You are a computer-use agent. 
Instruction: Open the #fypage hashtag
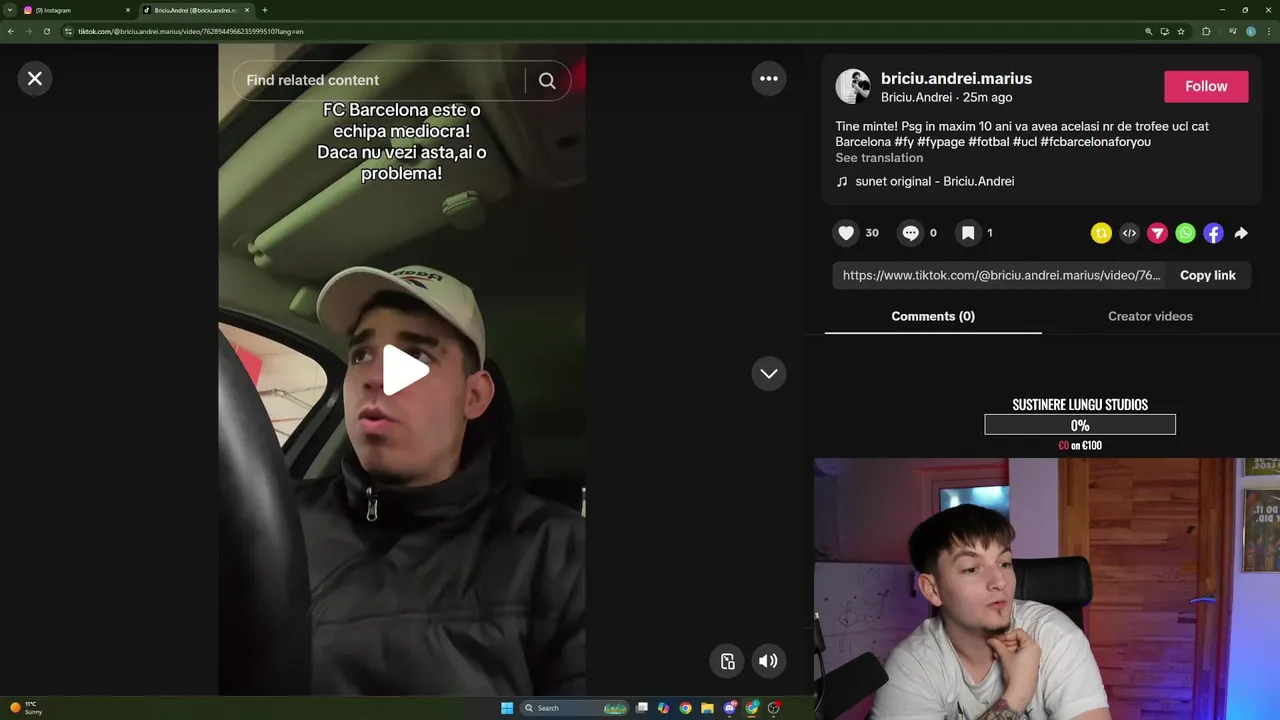point(941,142)
